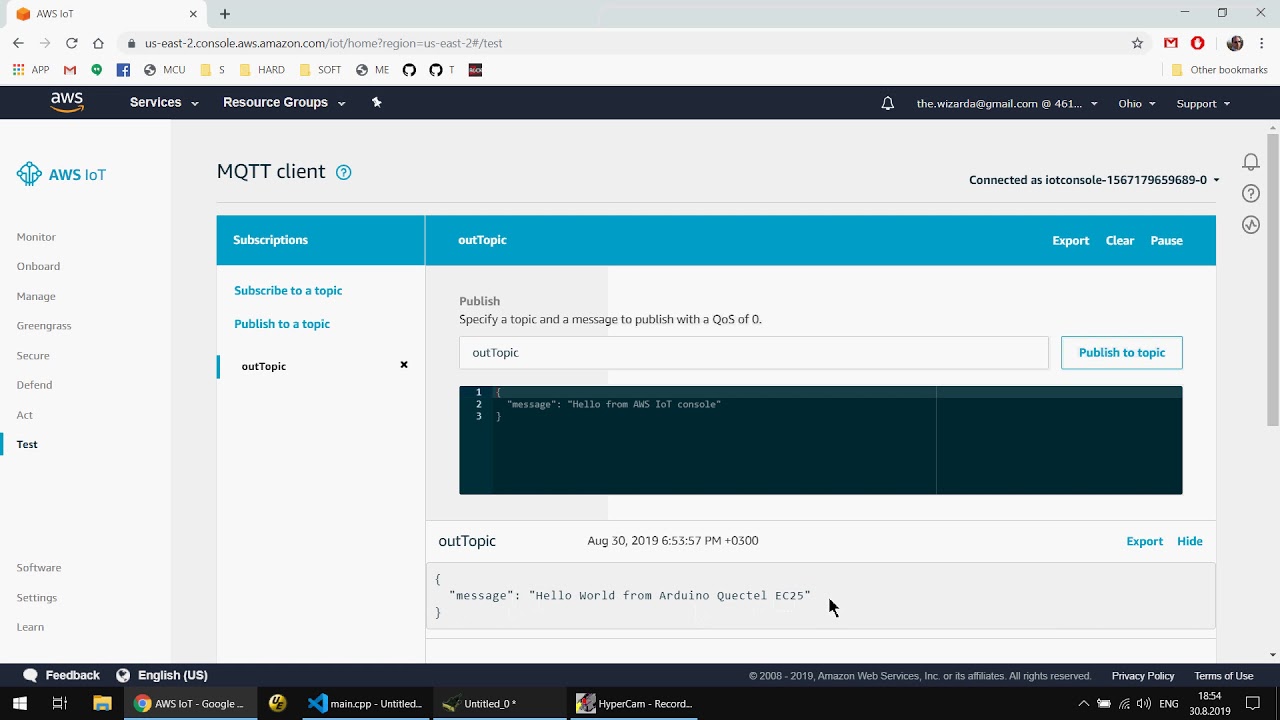Open the Privacy Policy link
The width and height of the screenshot is (1280, 720).
coord(1143,676)
